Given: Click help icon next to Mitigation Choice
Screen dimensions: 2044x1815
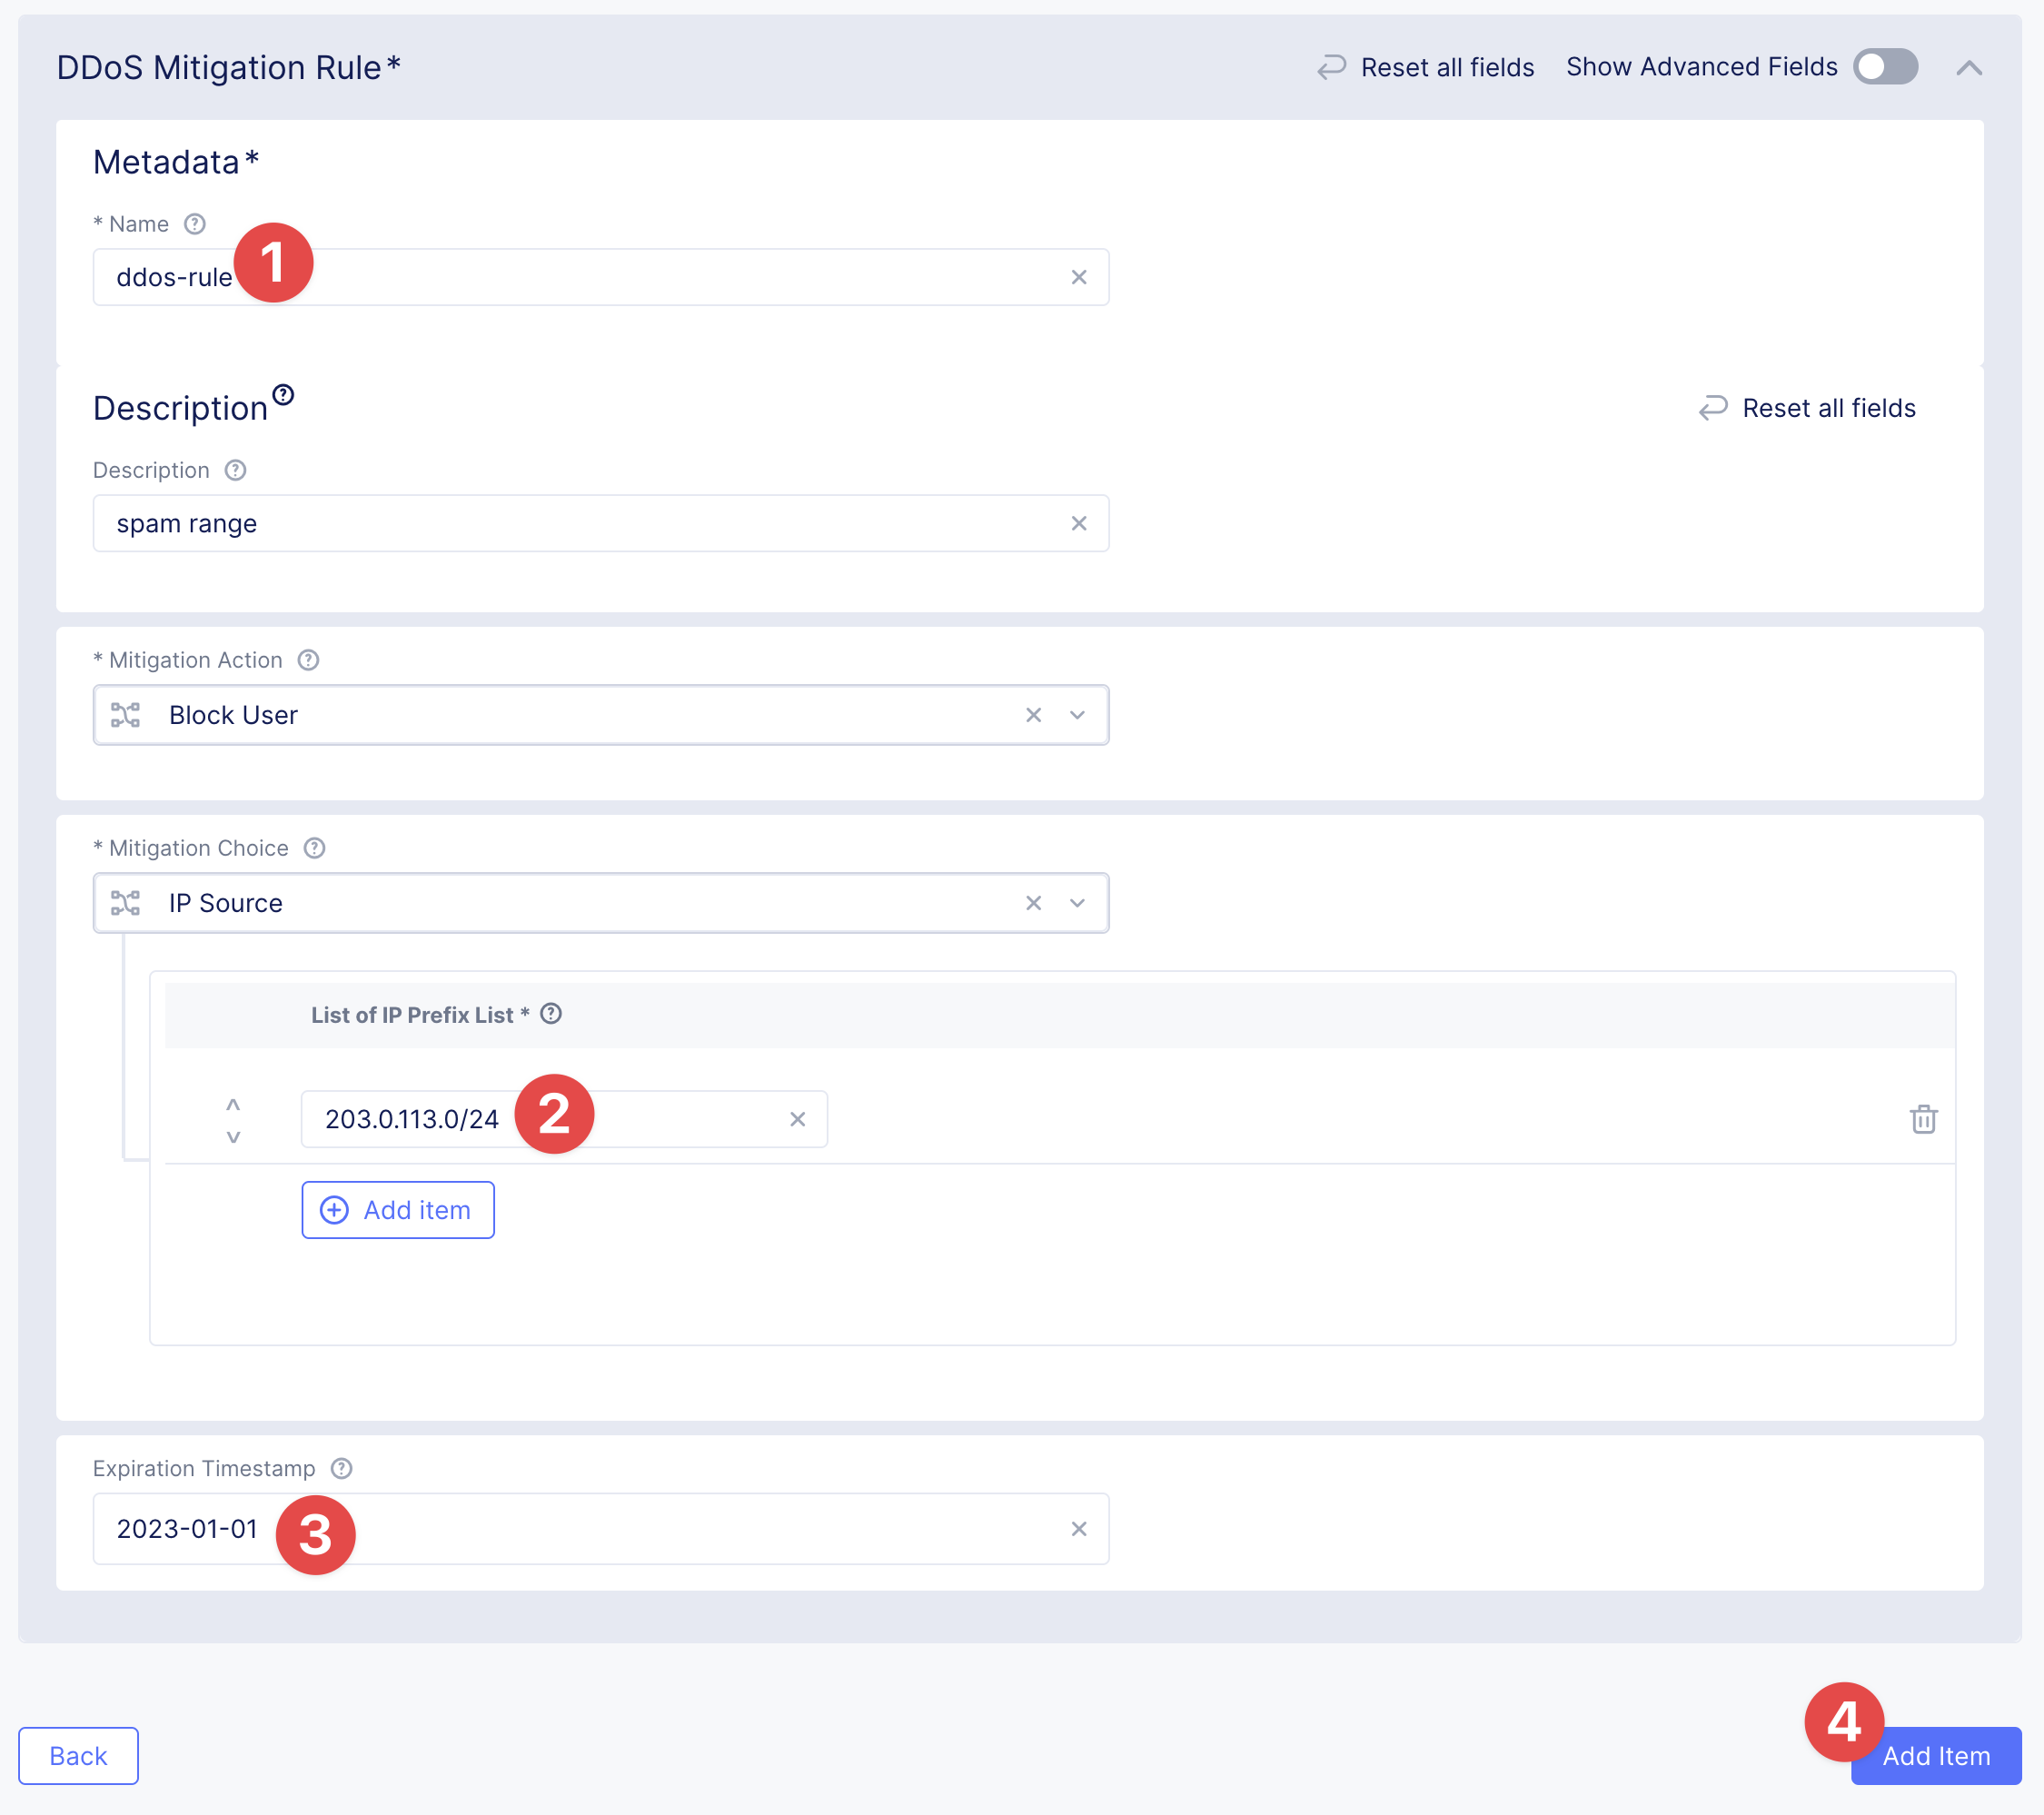Looking at the screenshot, I should click(x=314, y=848).
